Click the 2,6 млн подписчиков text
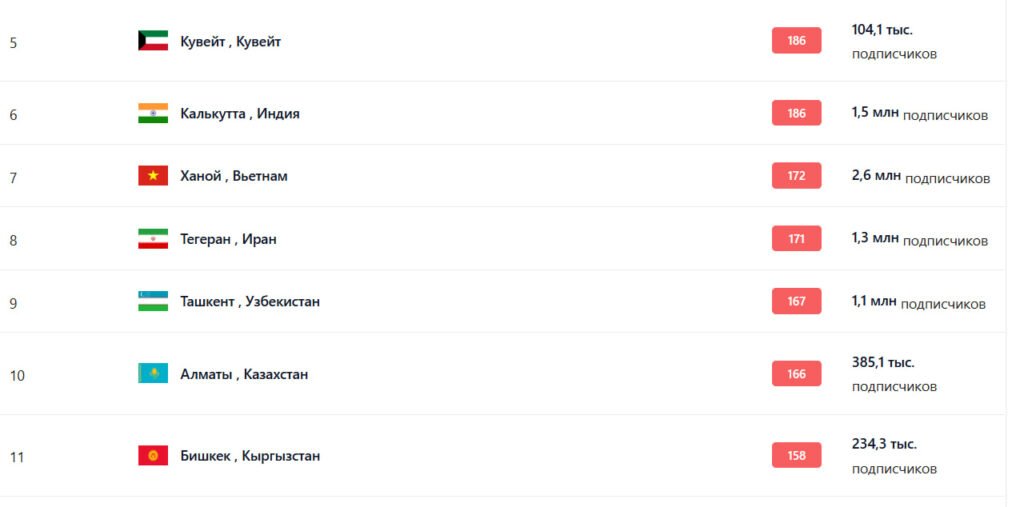 [x=920, y=177]
